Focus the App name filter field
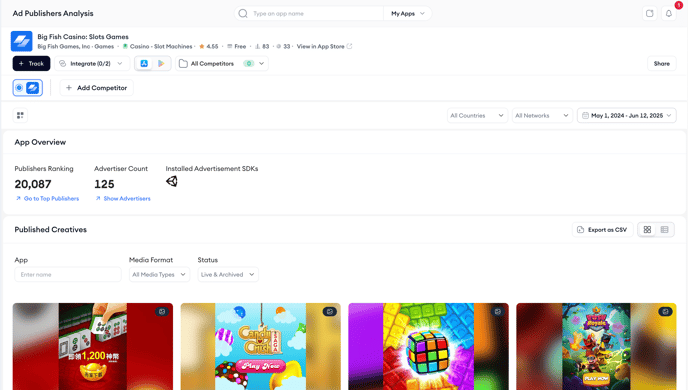 68,275
